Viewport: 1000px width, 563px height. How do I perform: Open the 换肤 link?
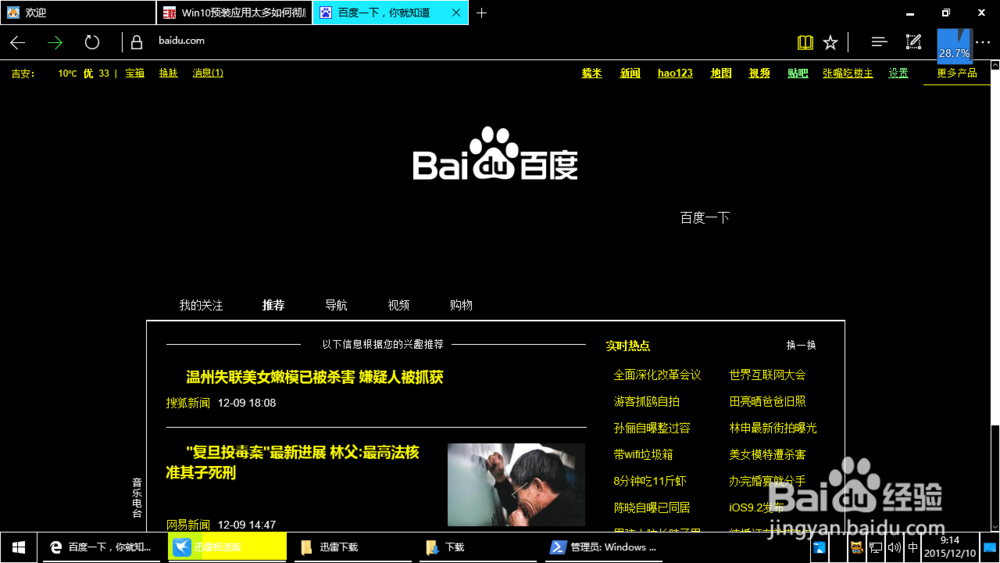(x=168, y=73)
